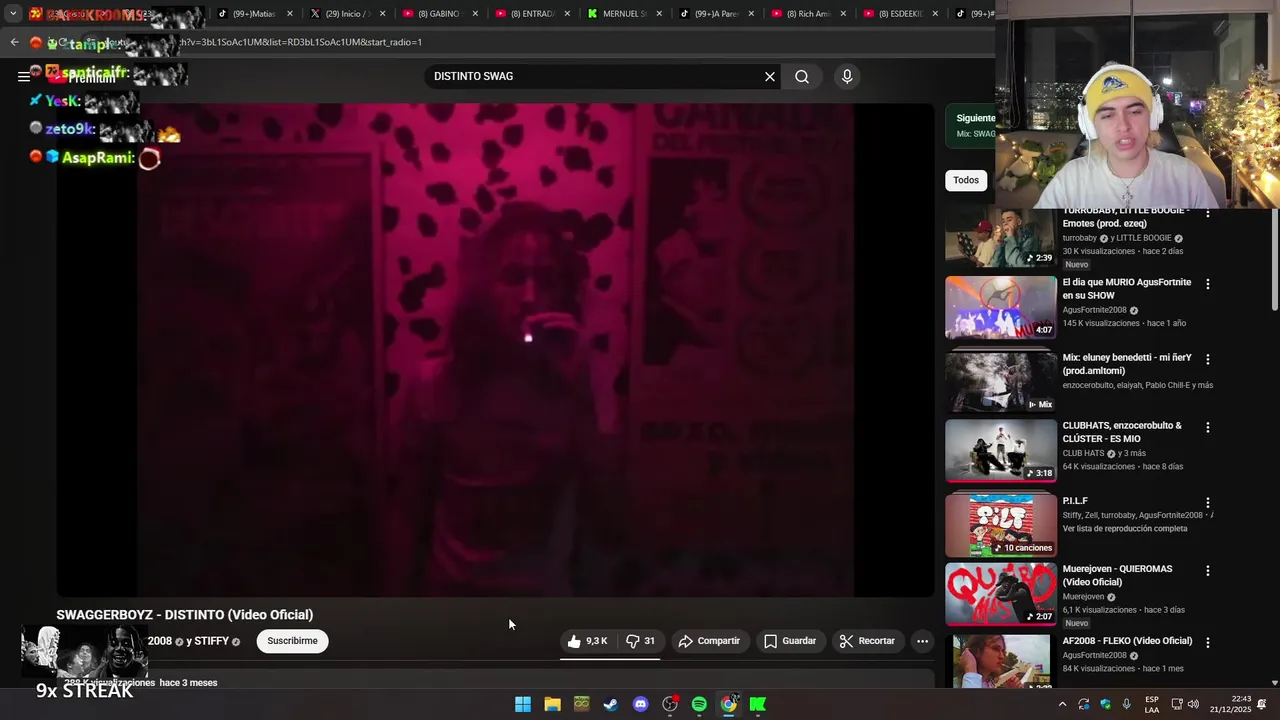
Task: Switch to the (8) ESDEEKID YouTube tab
Action: click(900, 14)
